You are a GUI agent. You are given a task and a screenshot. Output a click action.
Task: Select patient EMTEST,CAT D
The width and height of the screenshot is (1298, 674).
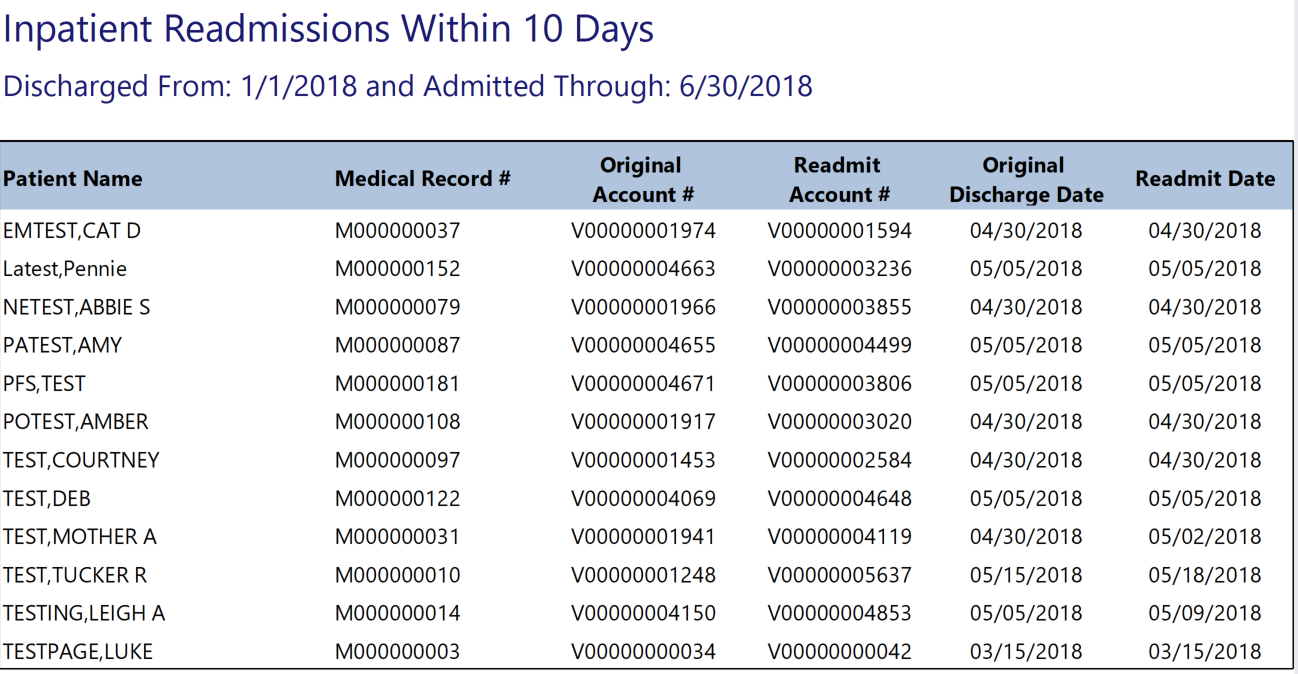(x=72, y=231)
